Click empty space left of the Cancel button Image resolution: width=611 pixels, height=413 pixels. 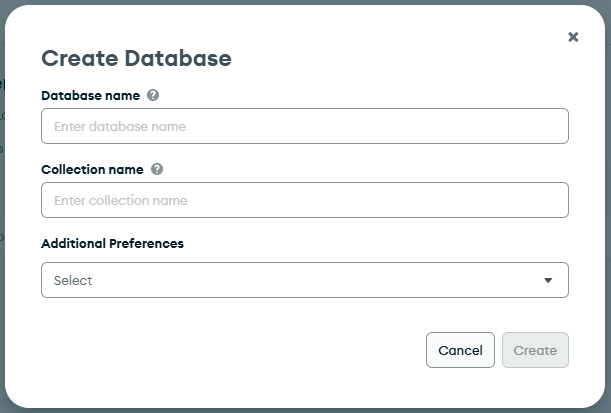[x=250, y=350]
